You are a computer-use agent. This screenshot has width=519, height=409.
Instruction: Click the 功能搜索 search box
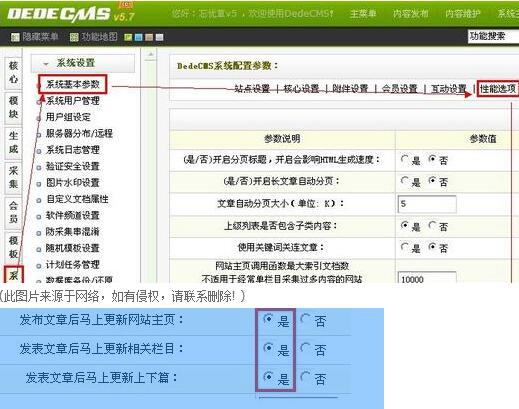pyautogui.click(x=494, y=36)
